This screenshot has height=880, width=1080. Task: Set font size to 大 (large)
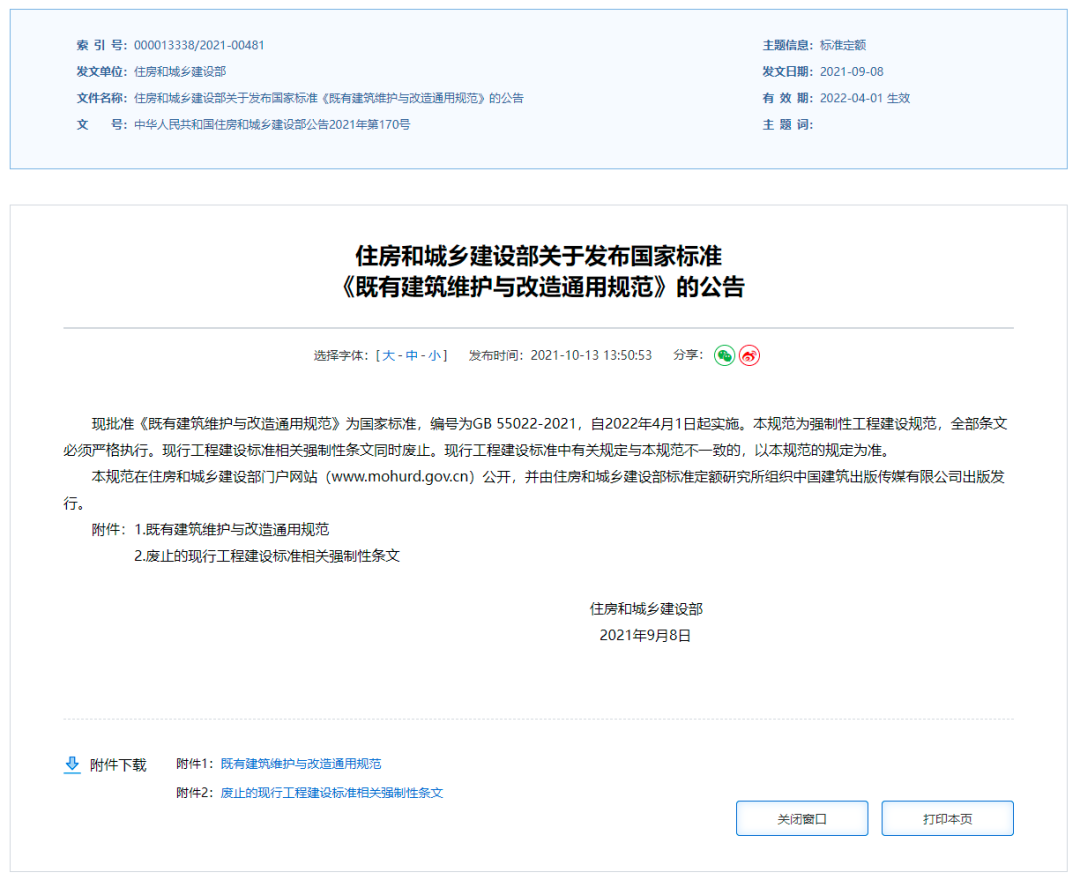coord(388,355)
